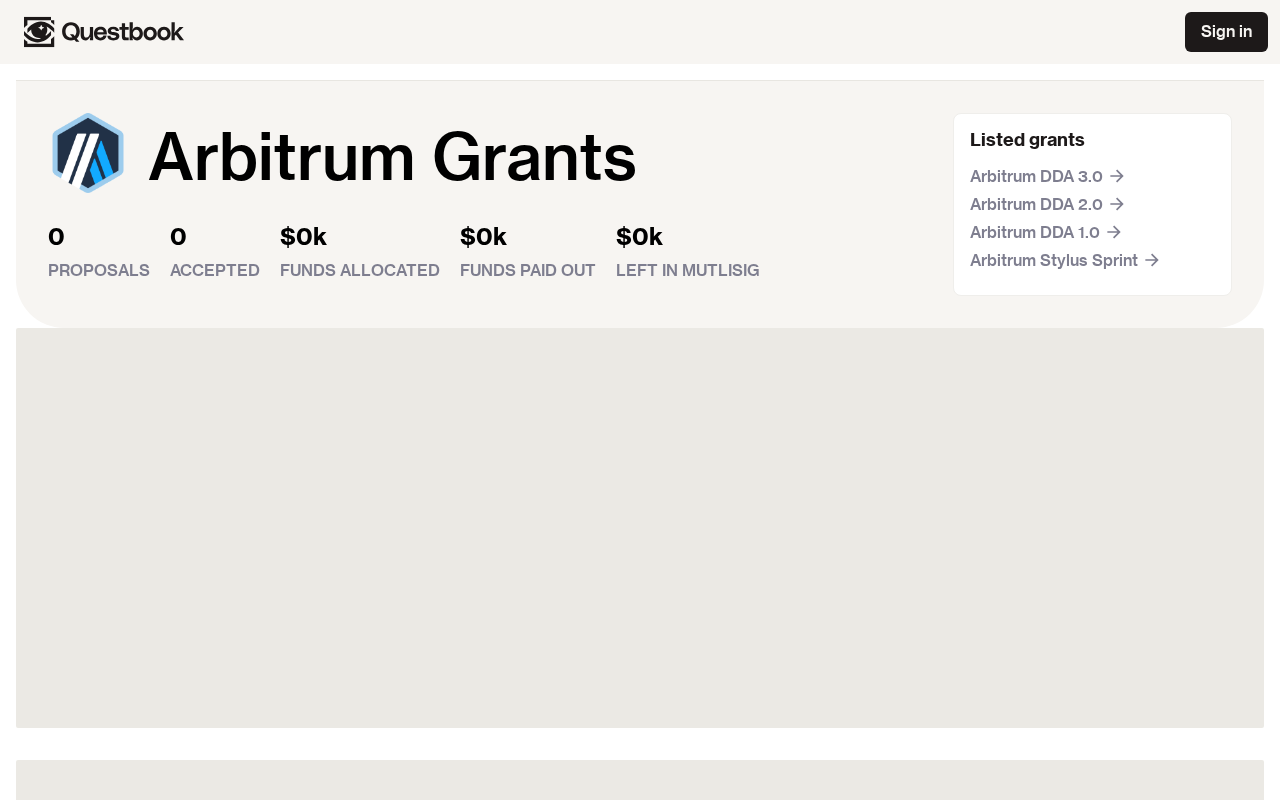Click the Questbook eye logo icon
Viewport: 1280px width, 800px height.
click(39, 32)
